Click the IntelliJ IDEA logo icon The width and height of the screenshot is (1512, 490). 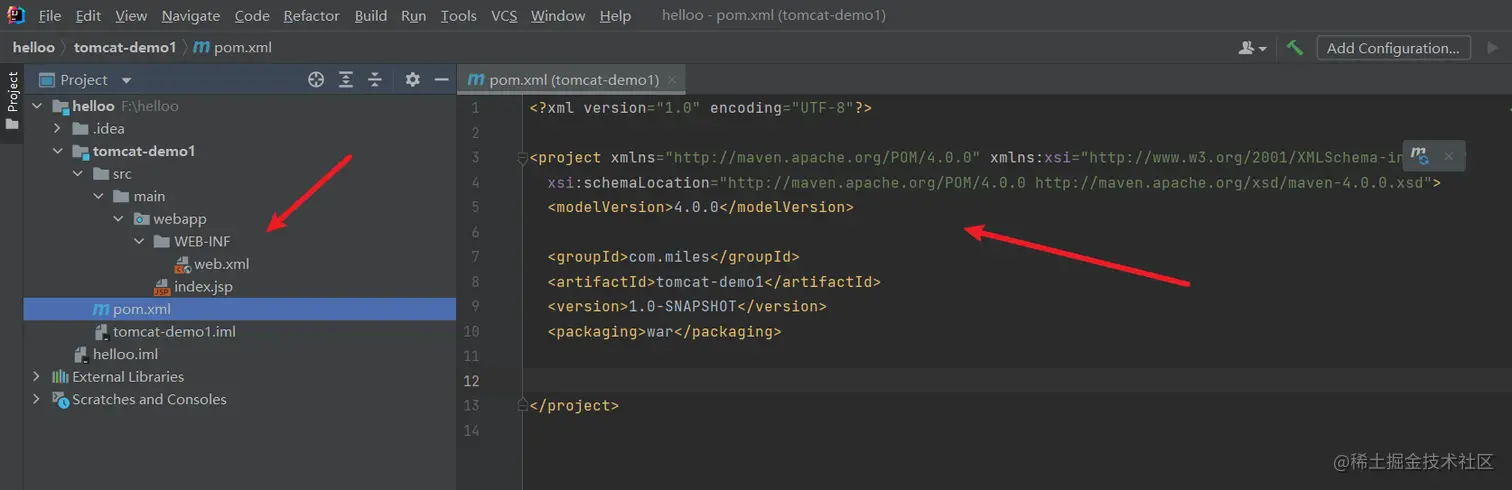[x=16, y=15]
